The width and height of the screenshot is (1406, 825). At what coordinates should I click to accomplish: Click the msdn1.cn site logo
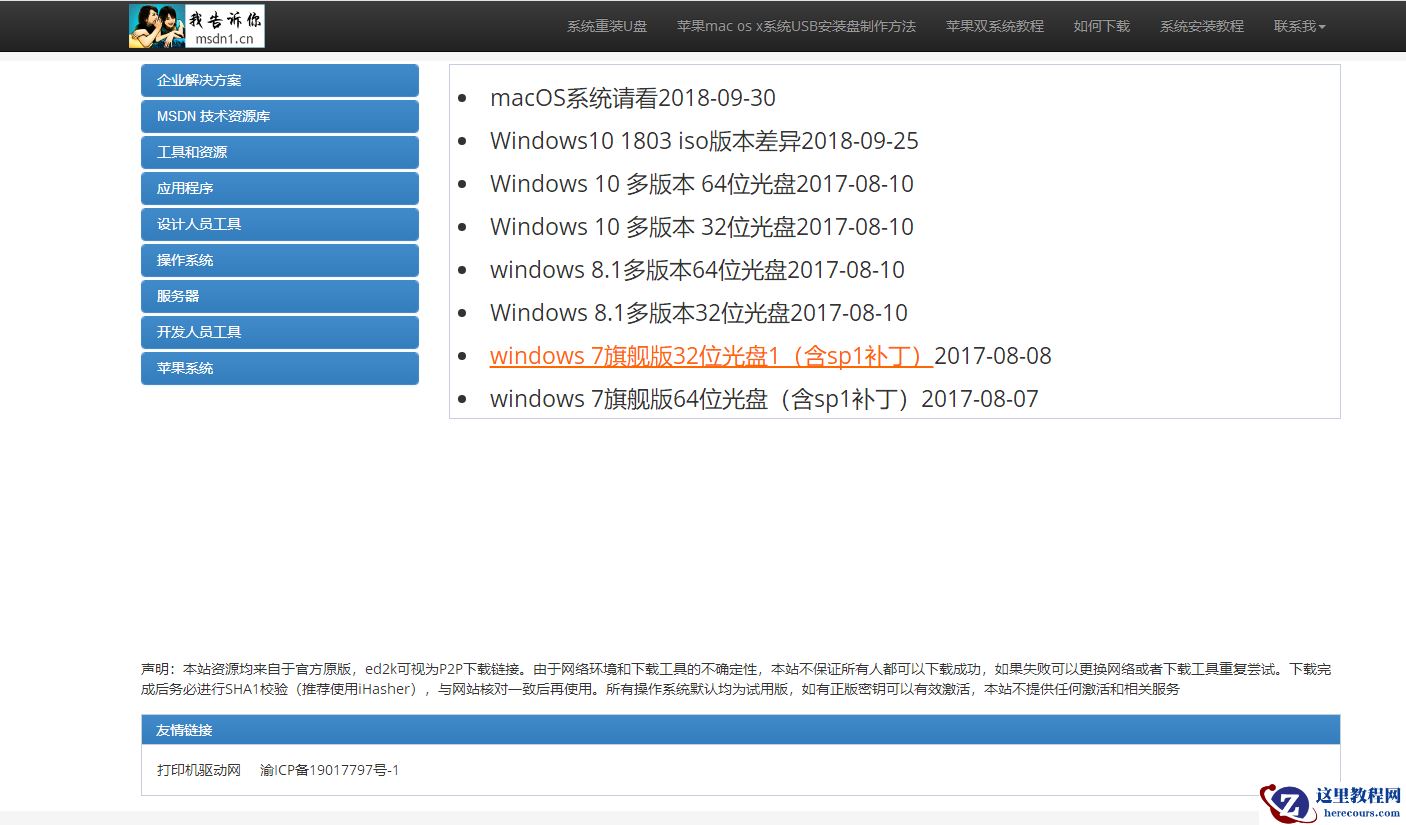click(196, 26)
